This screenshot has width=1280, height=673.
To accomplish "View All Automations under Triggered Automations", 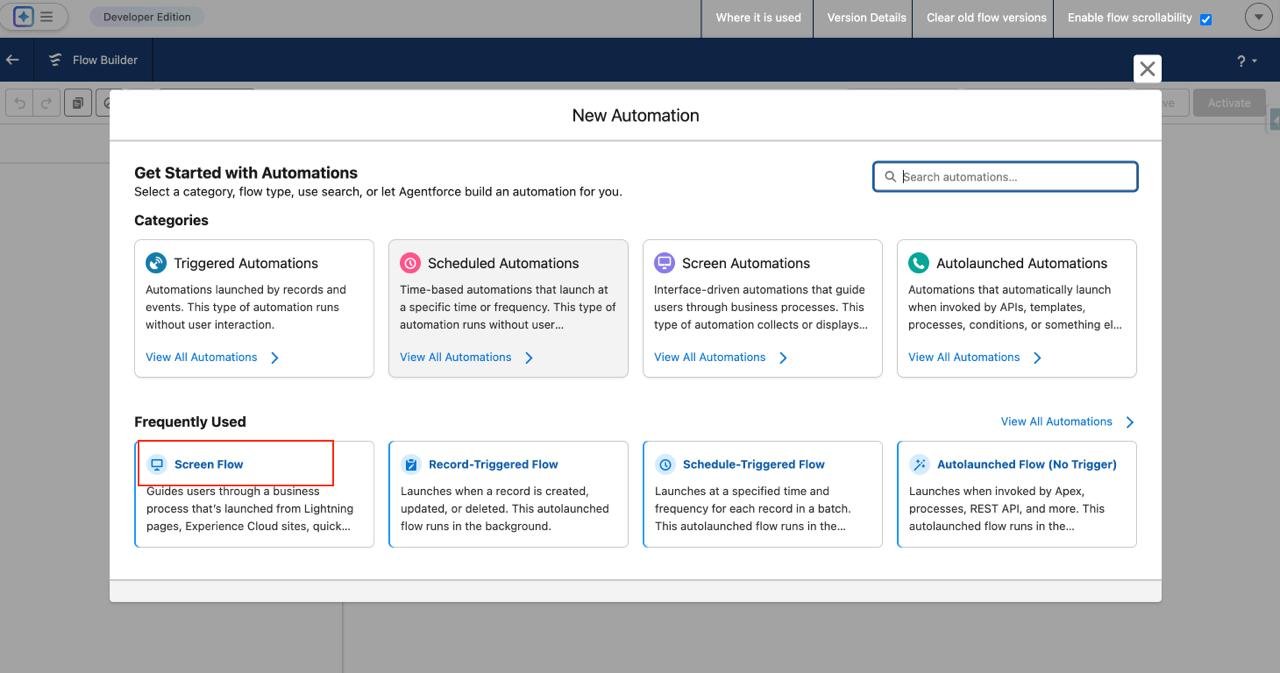I will click(x=202, y=357).
